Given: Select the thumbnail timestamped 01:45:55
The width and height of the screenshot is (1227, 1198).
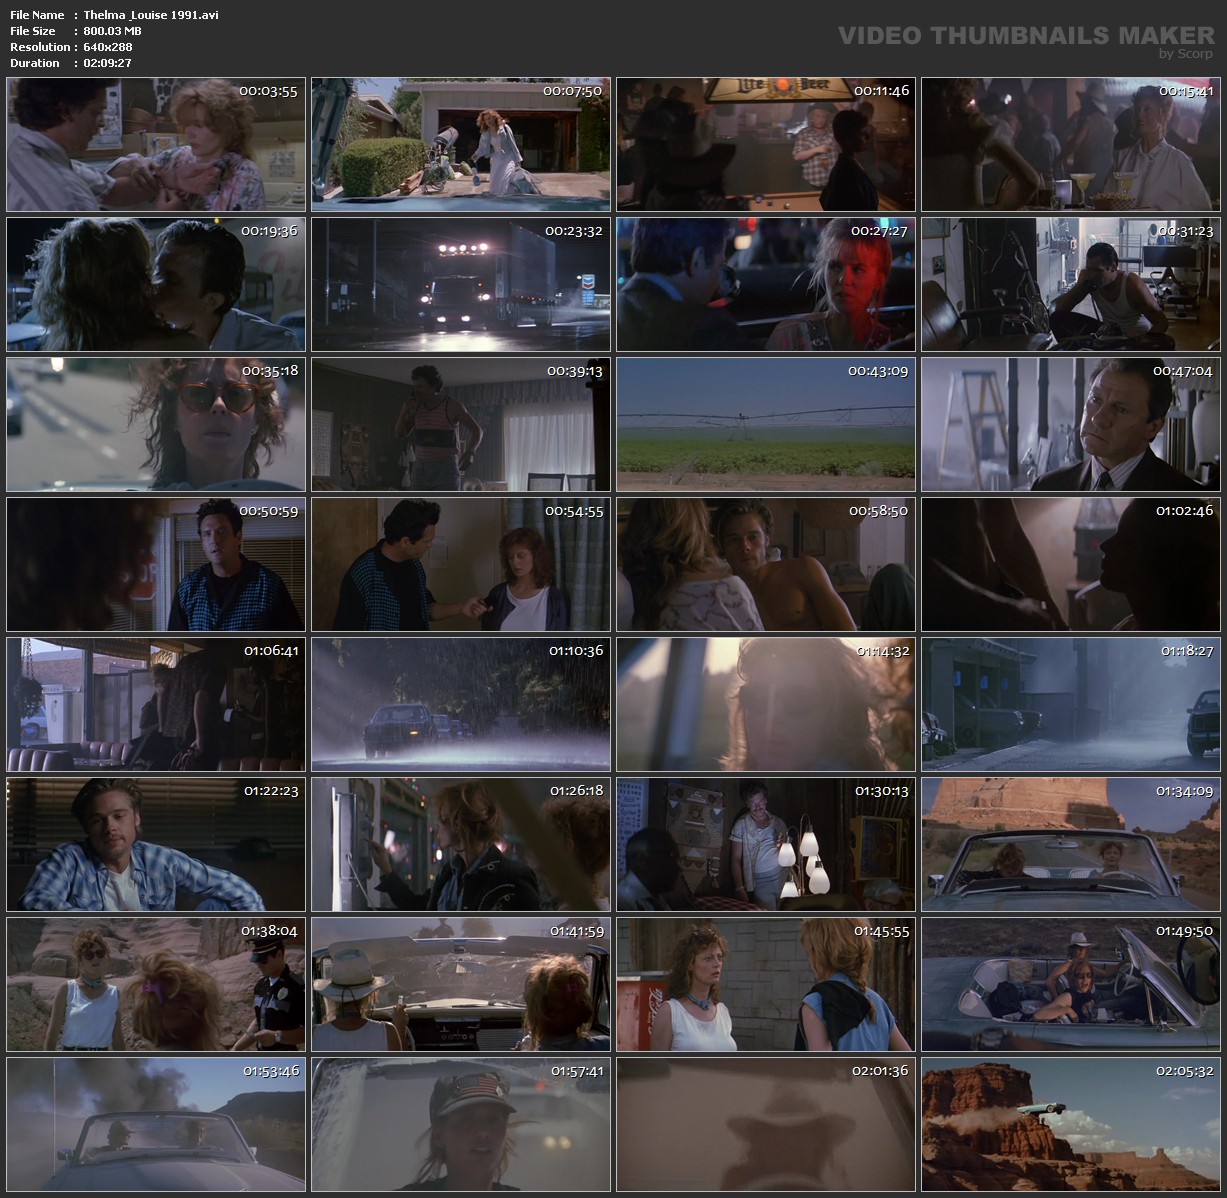Looking at the screenshot, I should pos(766,984).
